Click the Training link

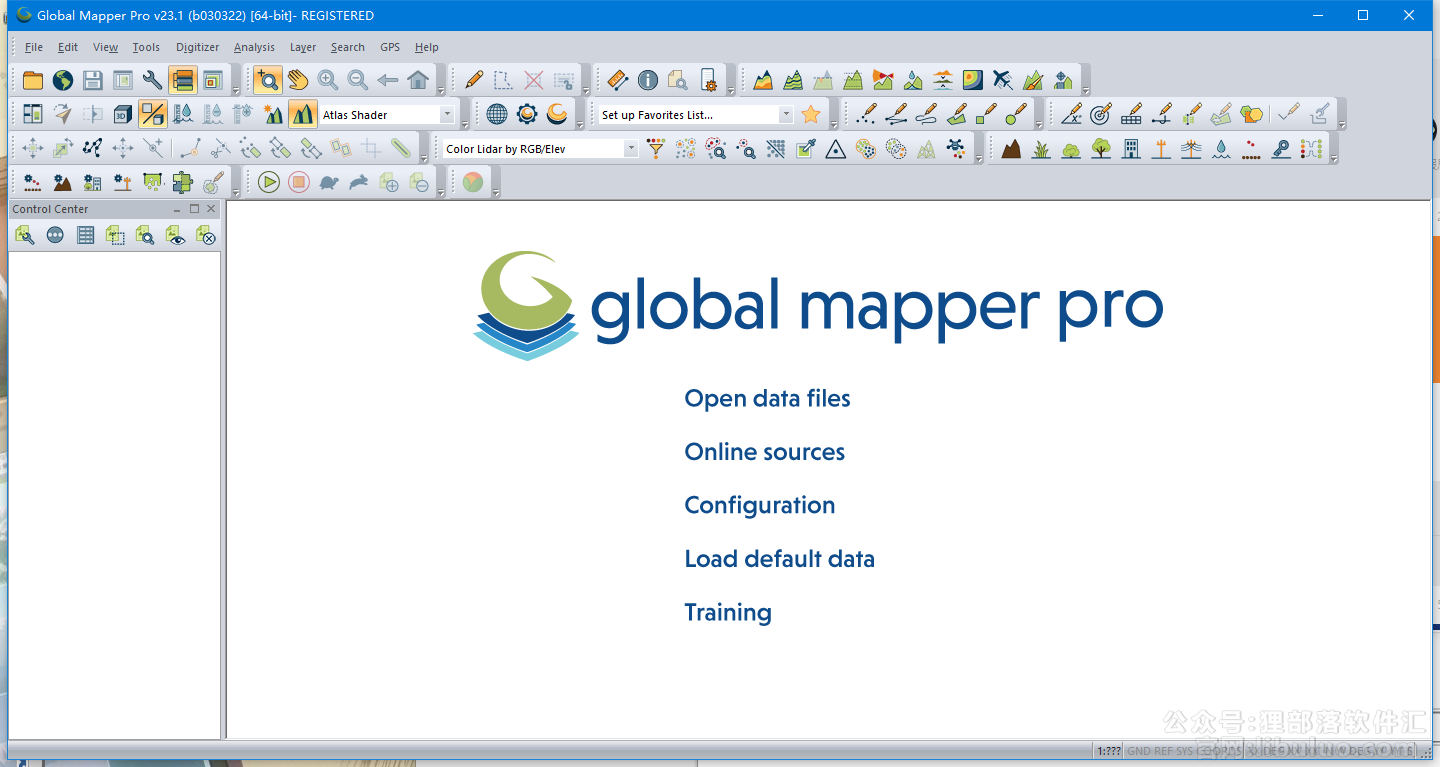click(x=728, y=613)
